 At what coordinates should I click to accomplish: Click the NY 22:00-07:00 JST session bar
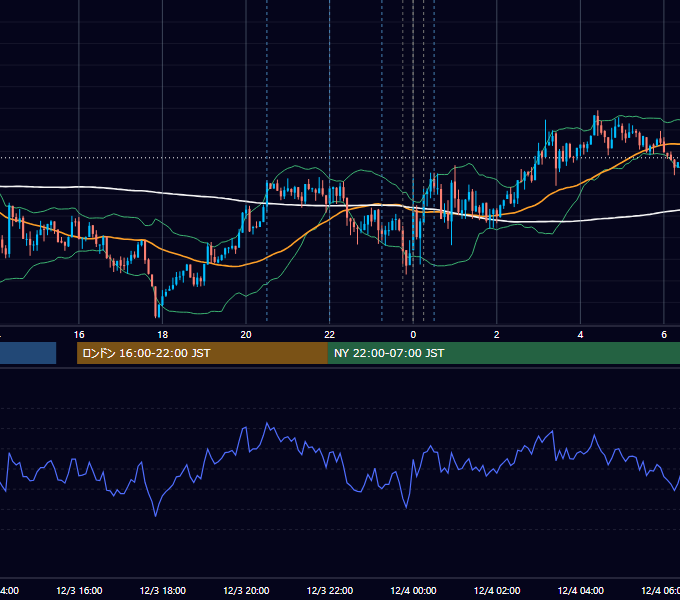[x=503, y=353]
